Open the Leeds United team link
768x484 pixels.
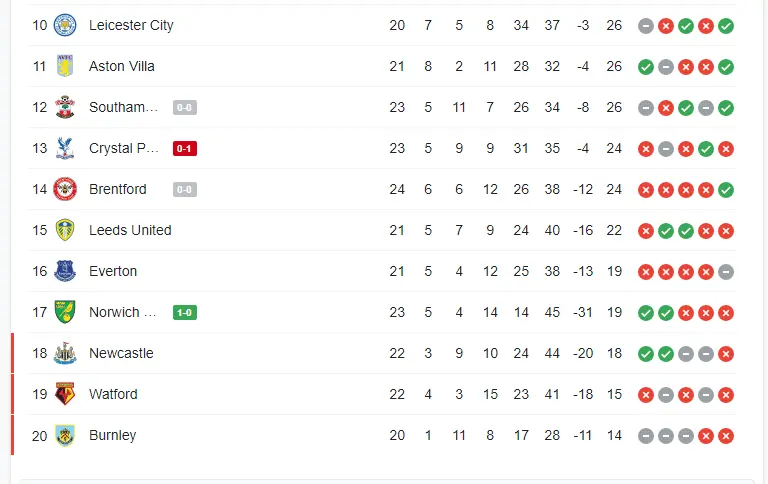click(130, 230)
